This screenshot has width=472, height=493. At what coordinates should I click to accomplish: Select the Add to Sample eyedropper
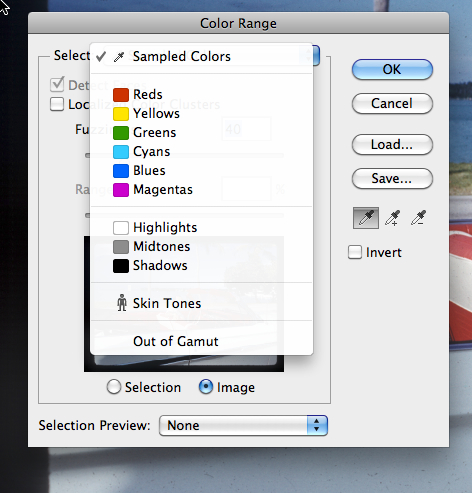coord(393,218)
